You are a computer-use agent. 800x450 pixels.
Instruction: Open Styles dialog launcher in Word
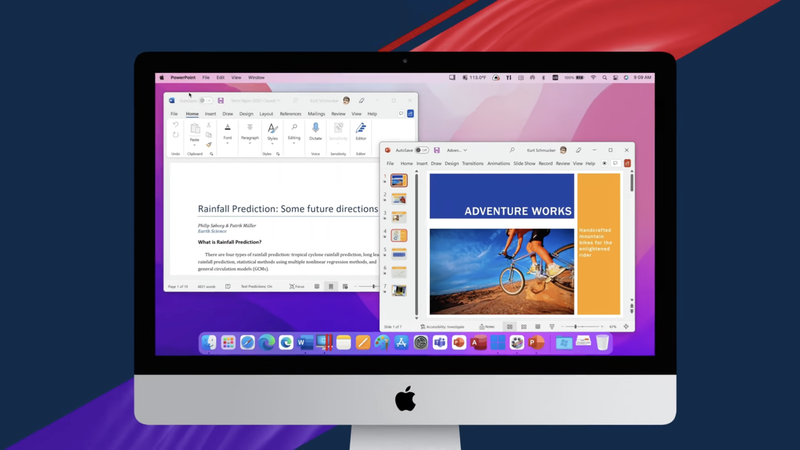pyautogui.click(x=278, y=154)
